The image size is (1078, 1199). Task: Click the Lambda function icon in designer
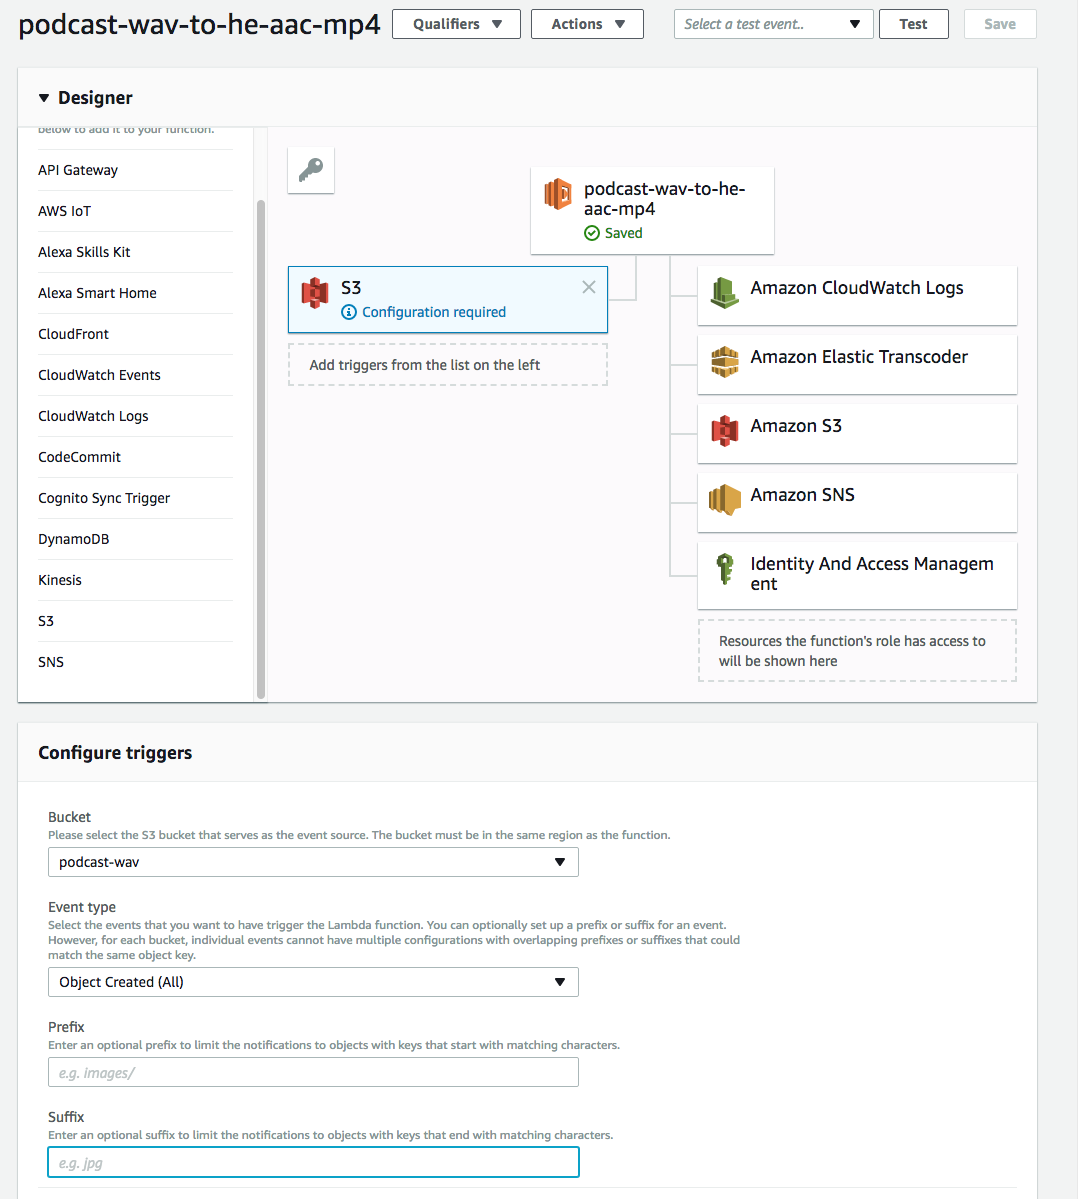558,194
